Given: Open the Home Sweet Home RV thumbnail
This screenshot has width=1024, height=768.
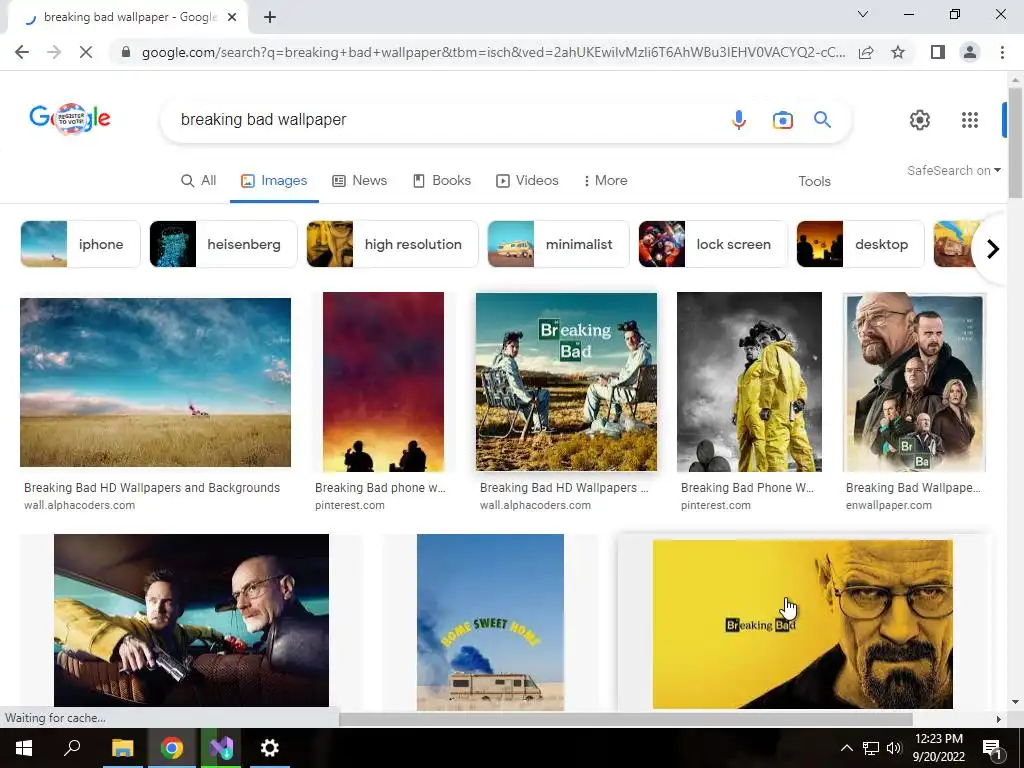Looking at the screenshot, I should 490,622.
